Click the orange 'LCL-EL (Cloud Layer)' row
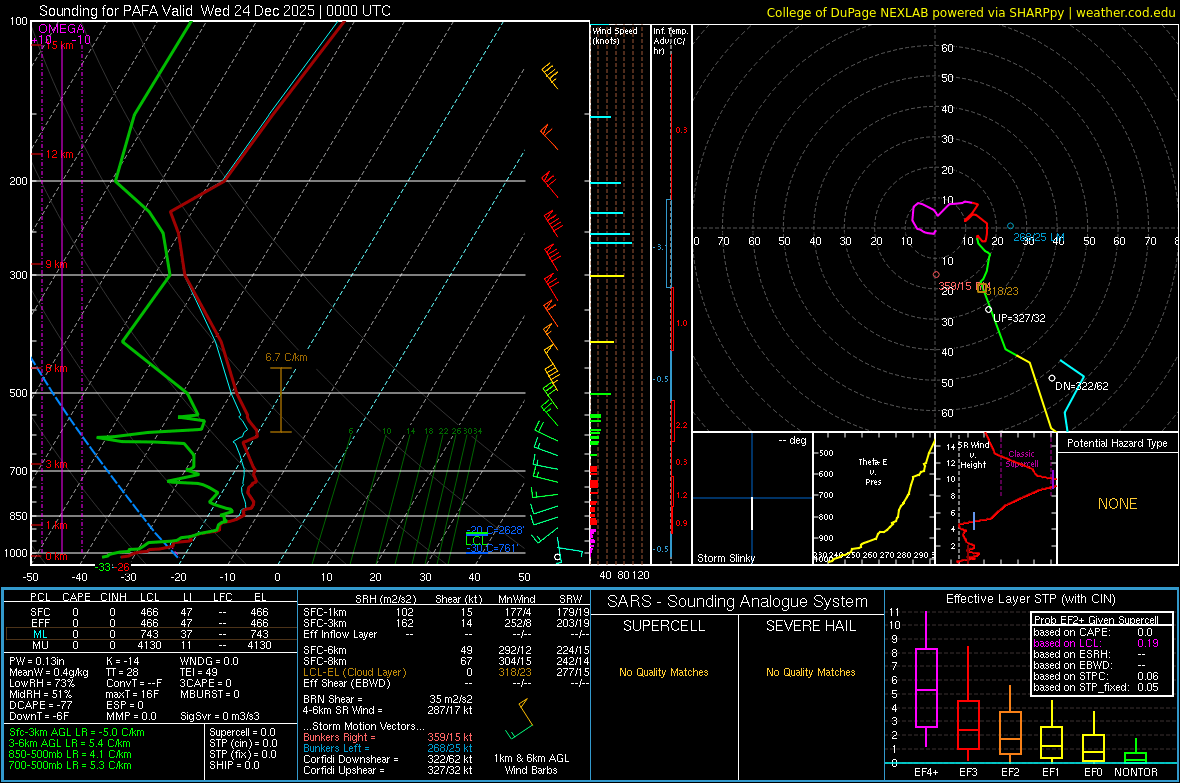 point(446,672)
